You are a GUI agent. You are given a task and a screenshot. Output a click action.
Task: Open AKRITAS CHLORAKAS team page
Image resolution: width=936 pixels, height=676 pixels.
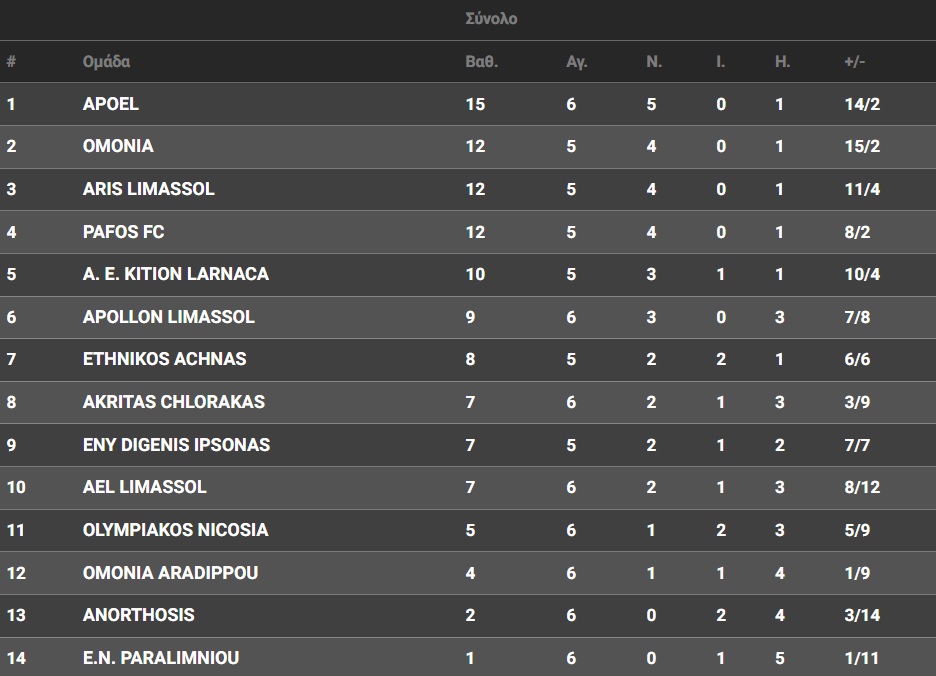[173, 402]
